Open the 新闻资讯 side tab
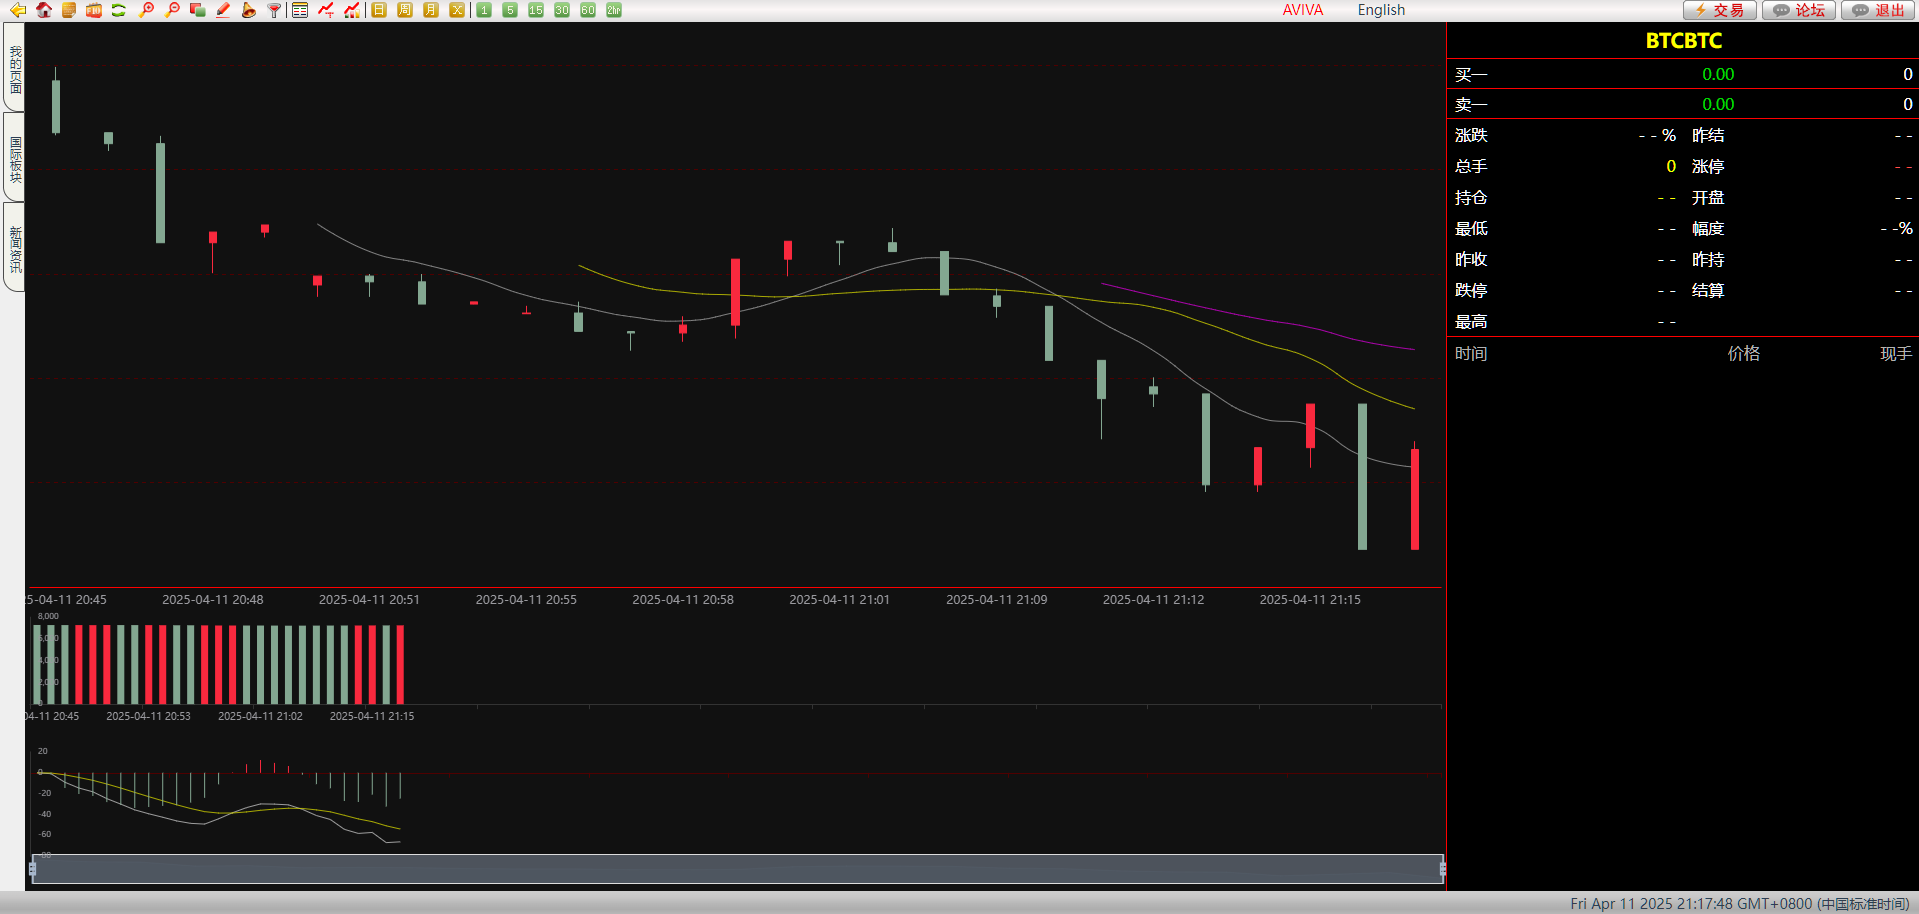 [14, 248]
